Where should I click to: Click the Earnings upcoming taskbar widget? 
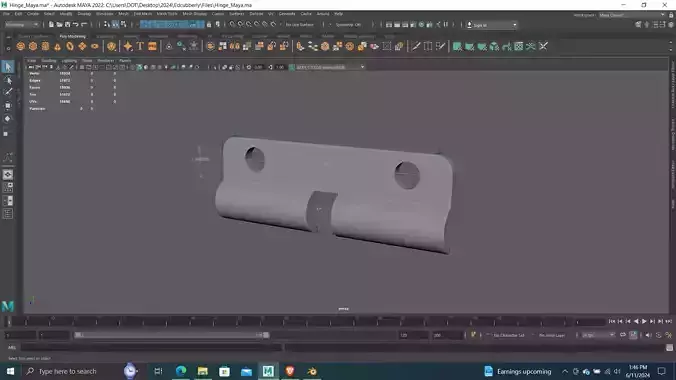tap(517, 371)
